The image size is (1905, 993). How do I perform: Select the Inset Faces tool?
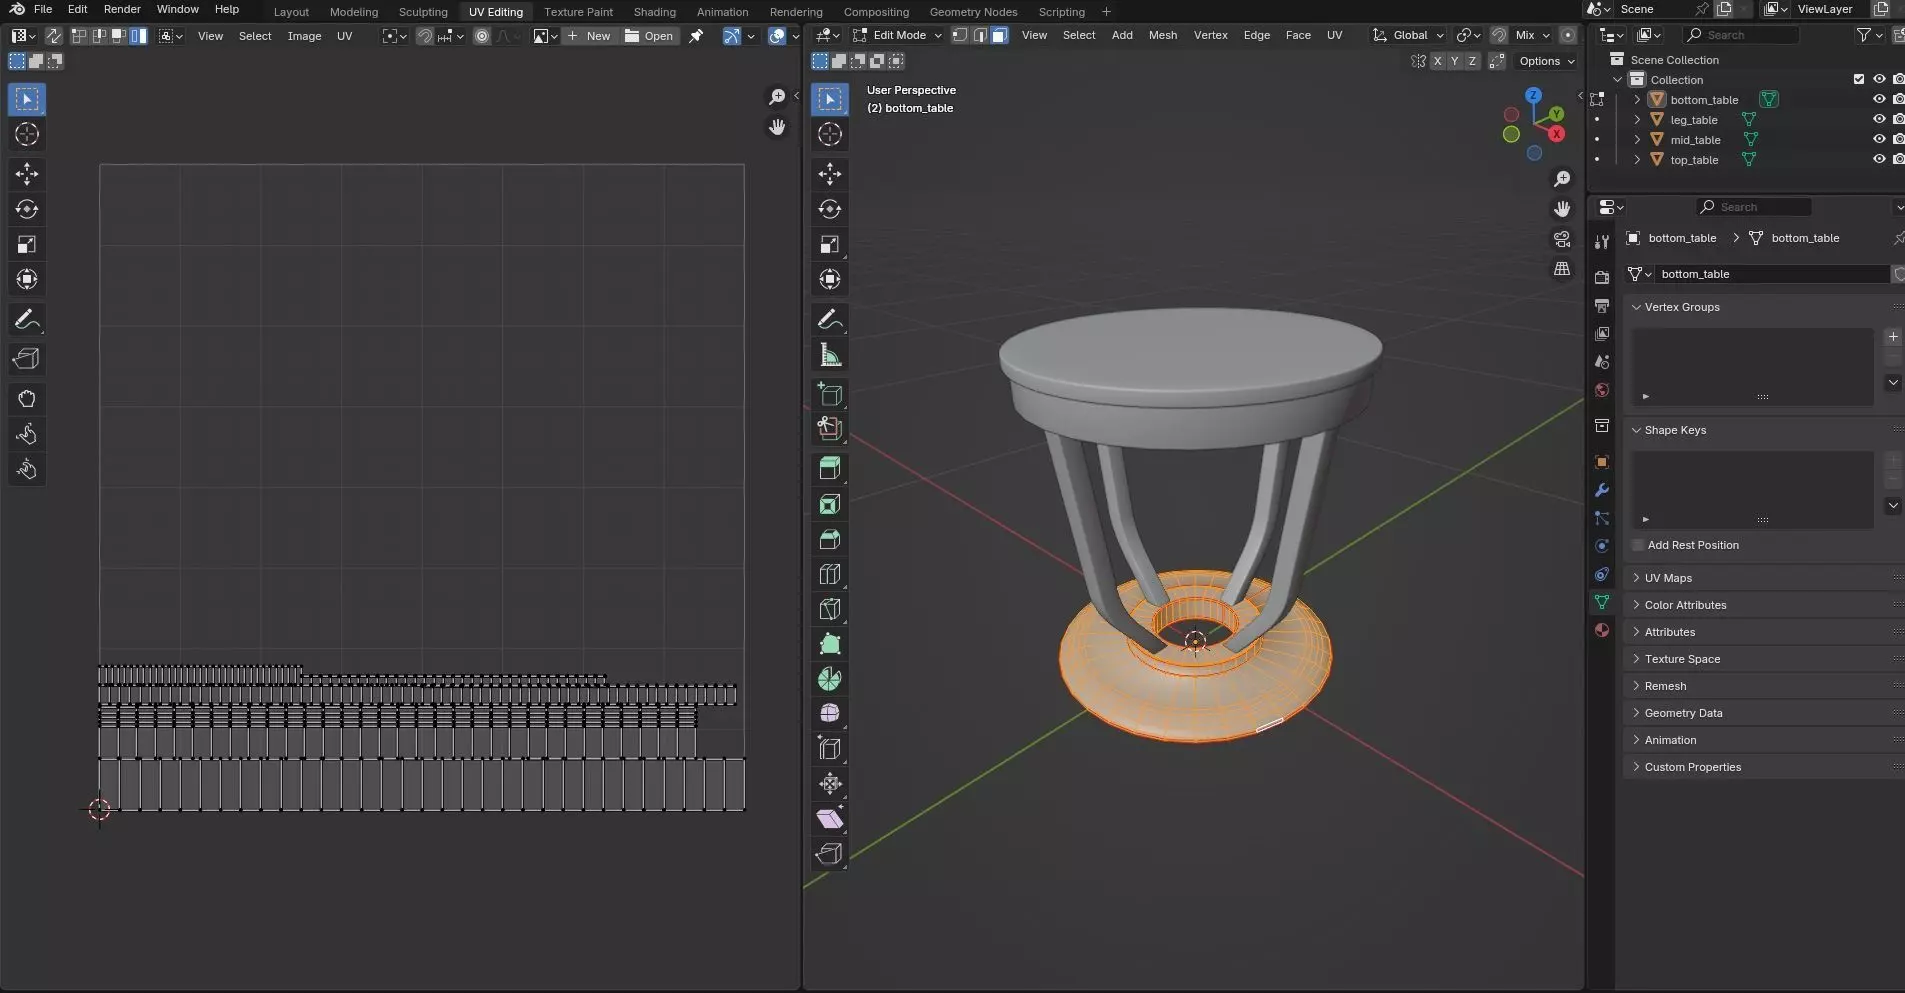830,504
